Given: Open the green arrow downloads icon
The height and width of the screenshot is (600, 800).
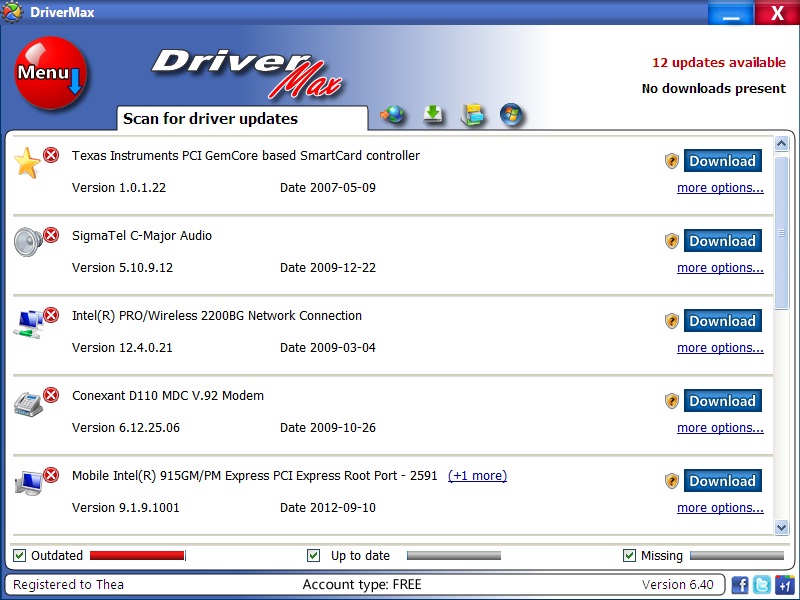Looking at the screenshot, I should pos(433,114).
